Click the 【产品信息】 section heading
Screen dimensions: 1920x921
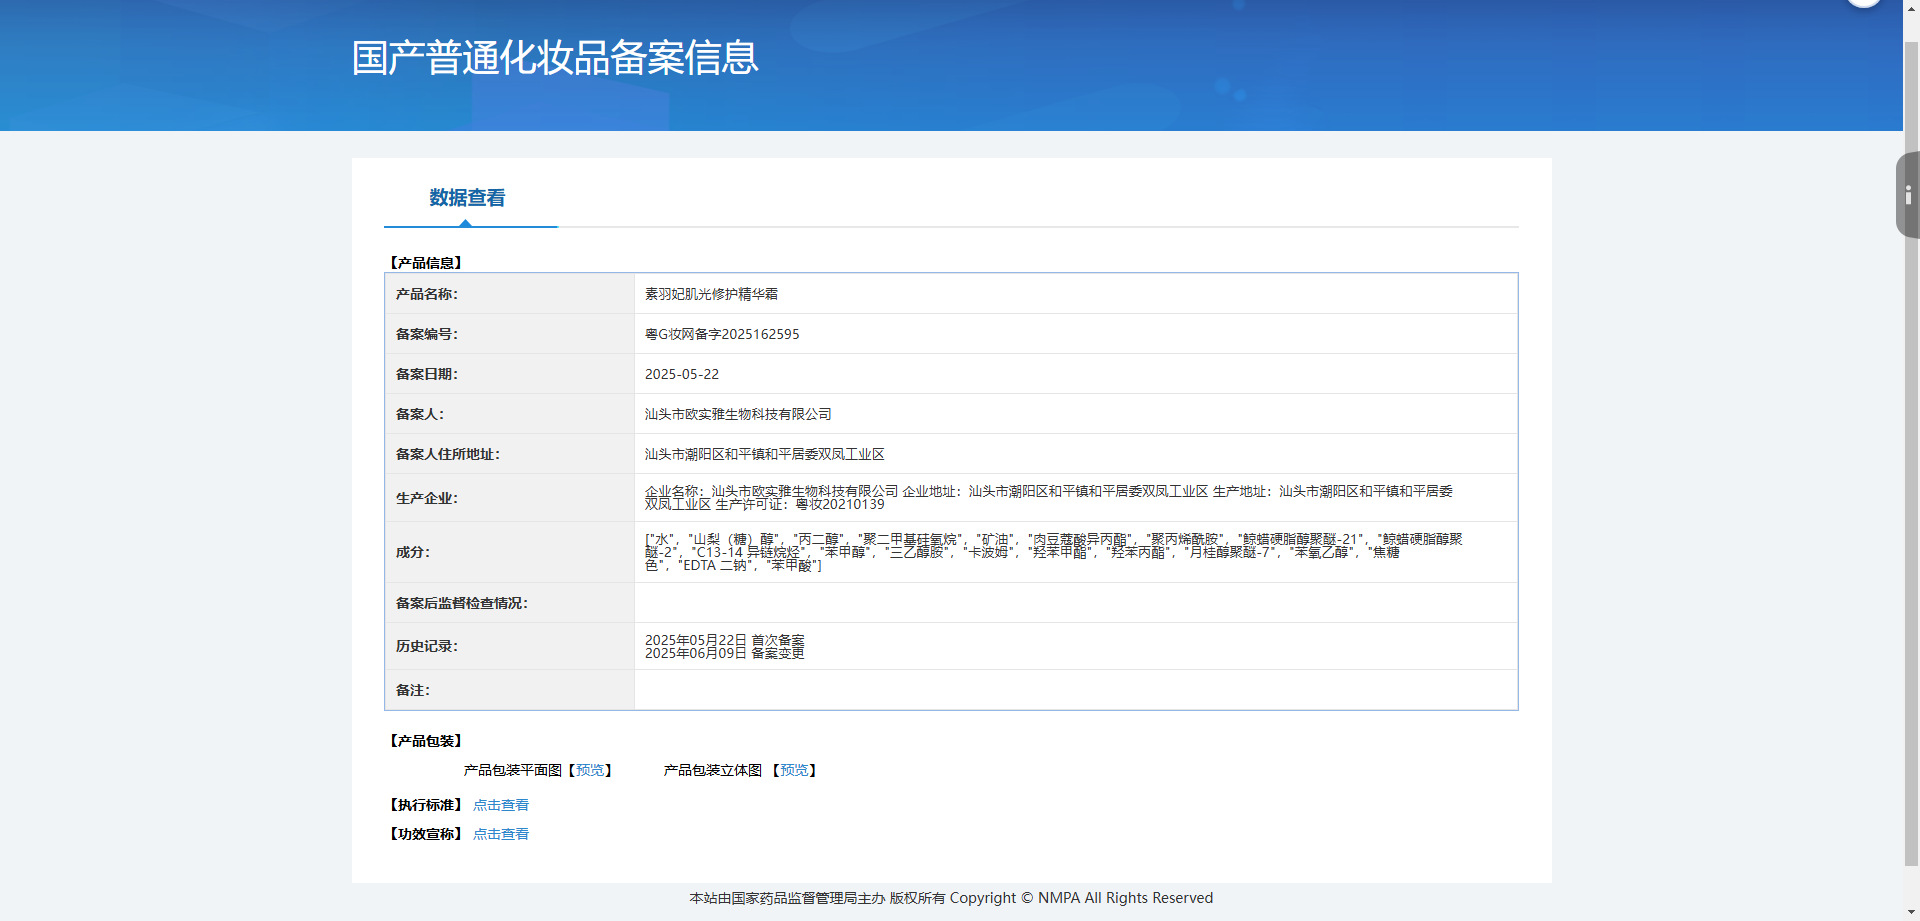(x=425, y=263)
